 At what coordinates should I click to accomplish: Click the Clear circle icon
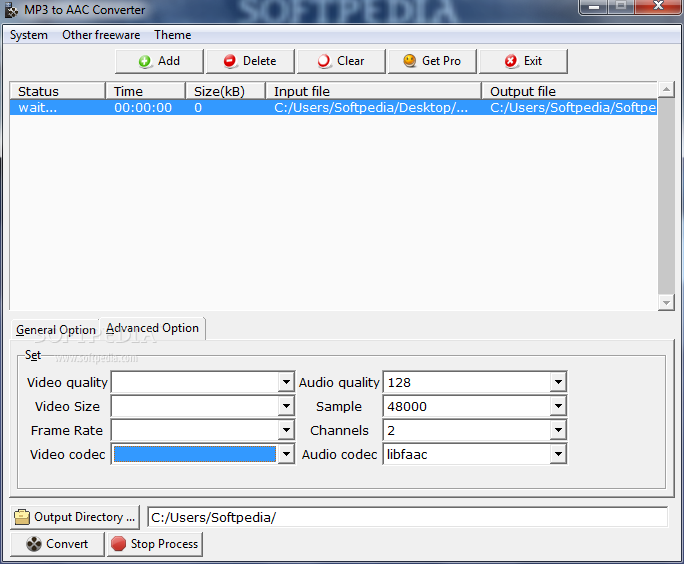tap(324, 62)
